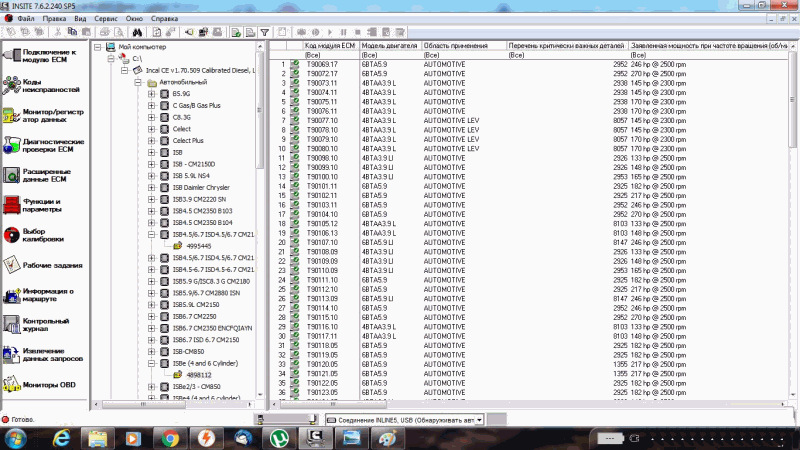Click the Stop toolbar button
This screenshot has width=800, height=450.
[358, 32]
